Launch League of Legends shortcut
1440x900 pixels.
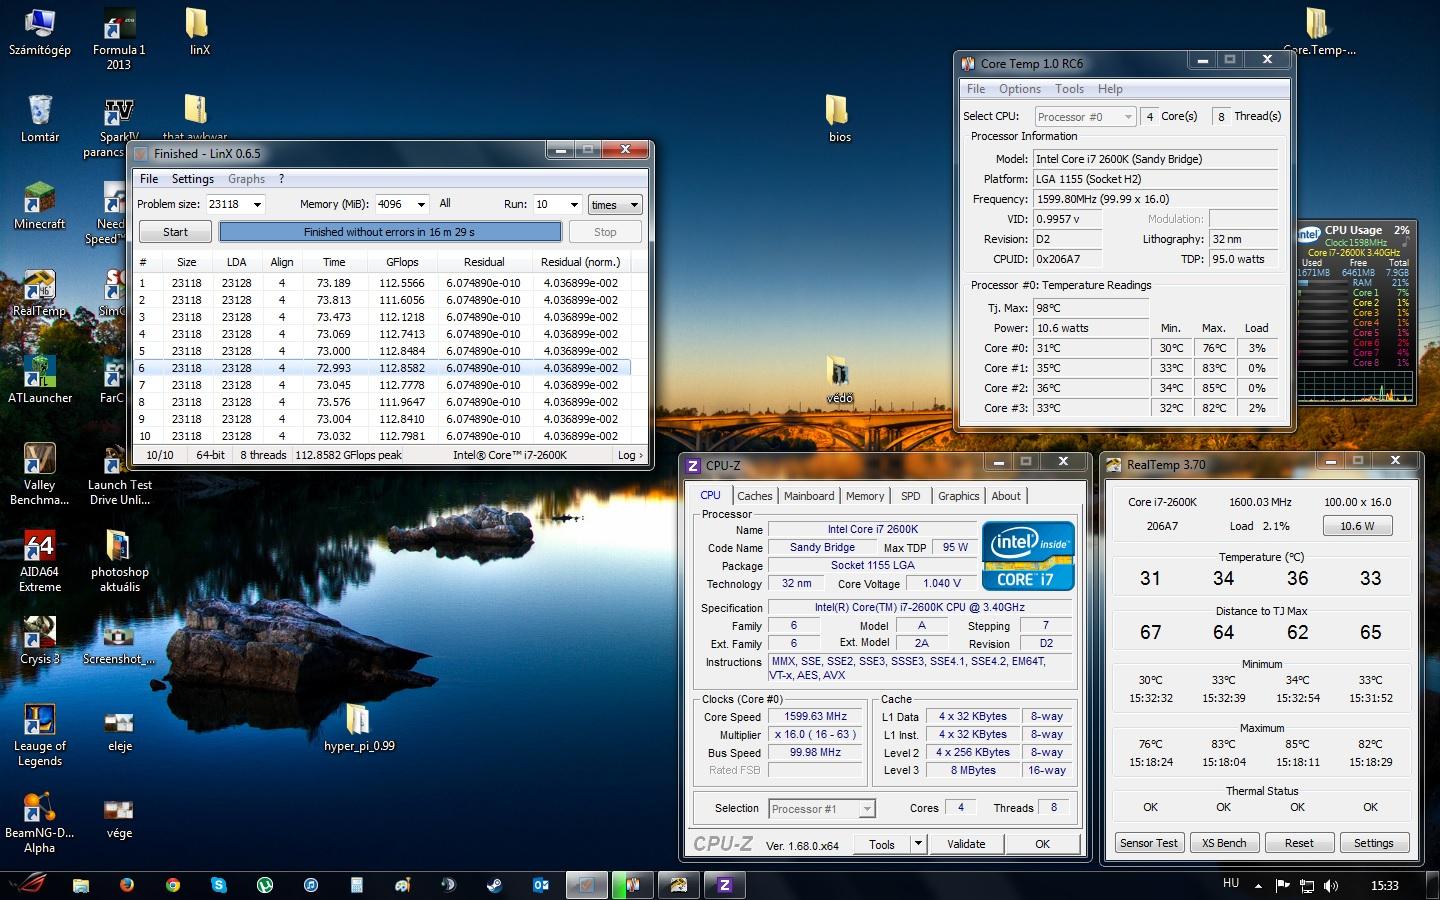click(x=39, y=736)
